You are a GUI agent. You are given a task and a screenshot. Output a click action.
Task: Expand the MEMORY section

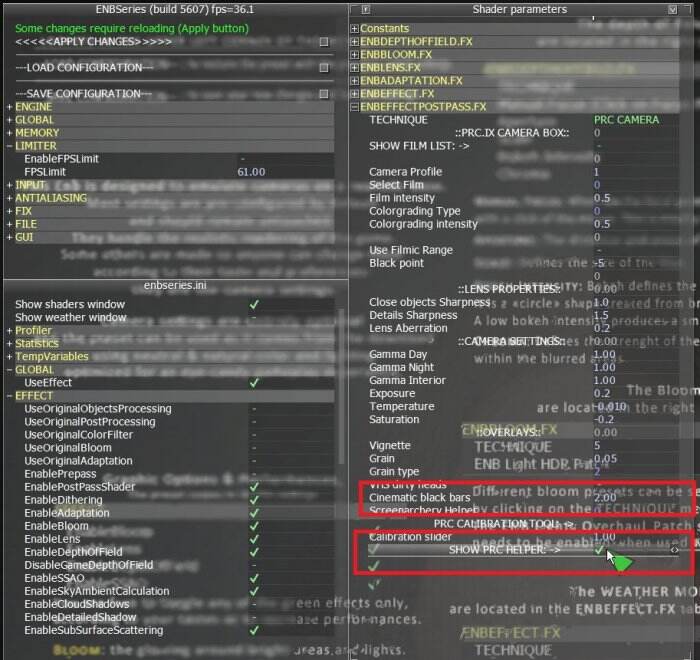click(x=9, y=133)
